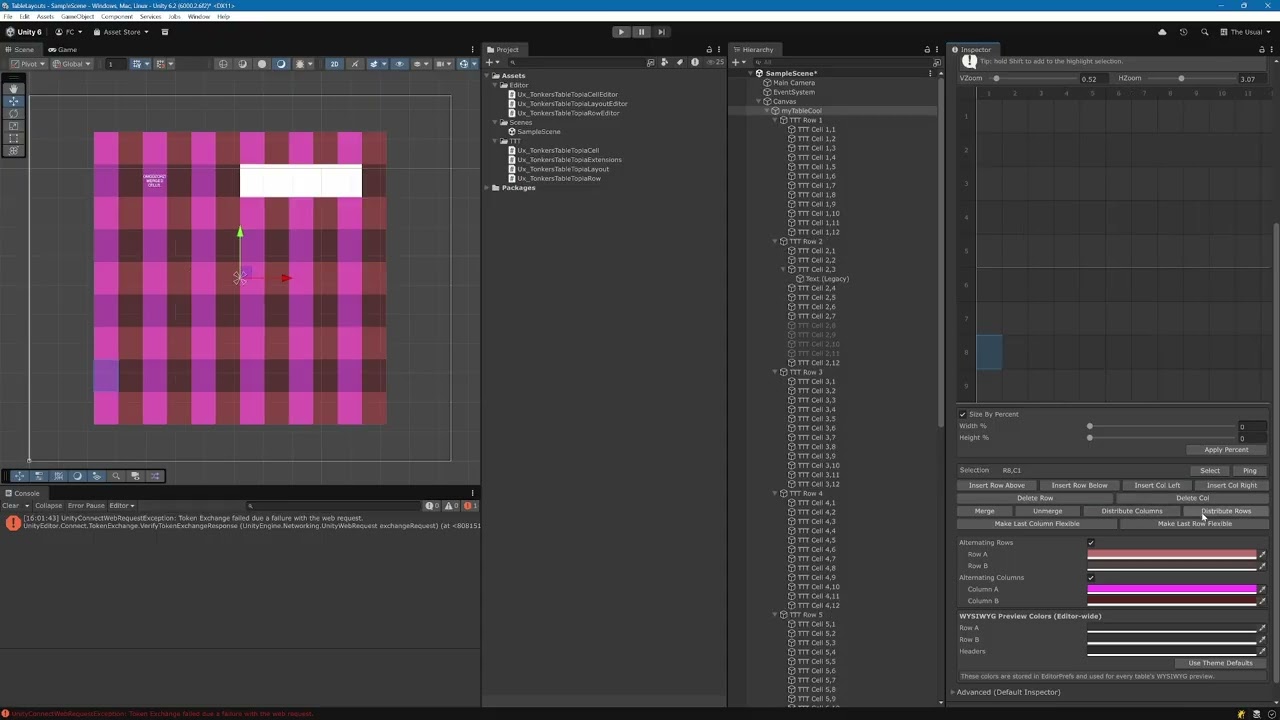Click the Unmerge button
The height and width of the screenshot is (720, 1280).
pyautogui.click(x=1047, y=511)
